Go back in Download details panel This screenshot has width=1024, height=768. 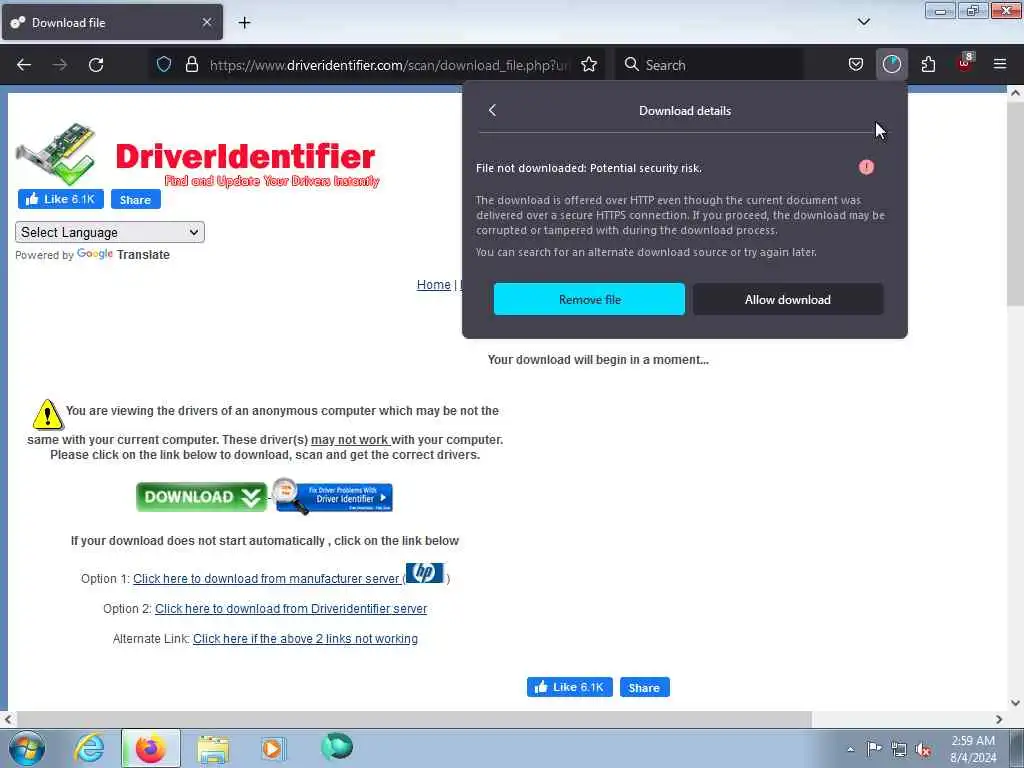[x=492, y=110]
